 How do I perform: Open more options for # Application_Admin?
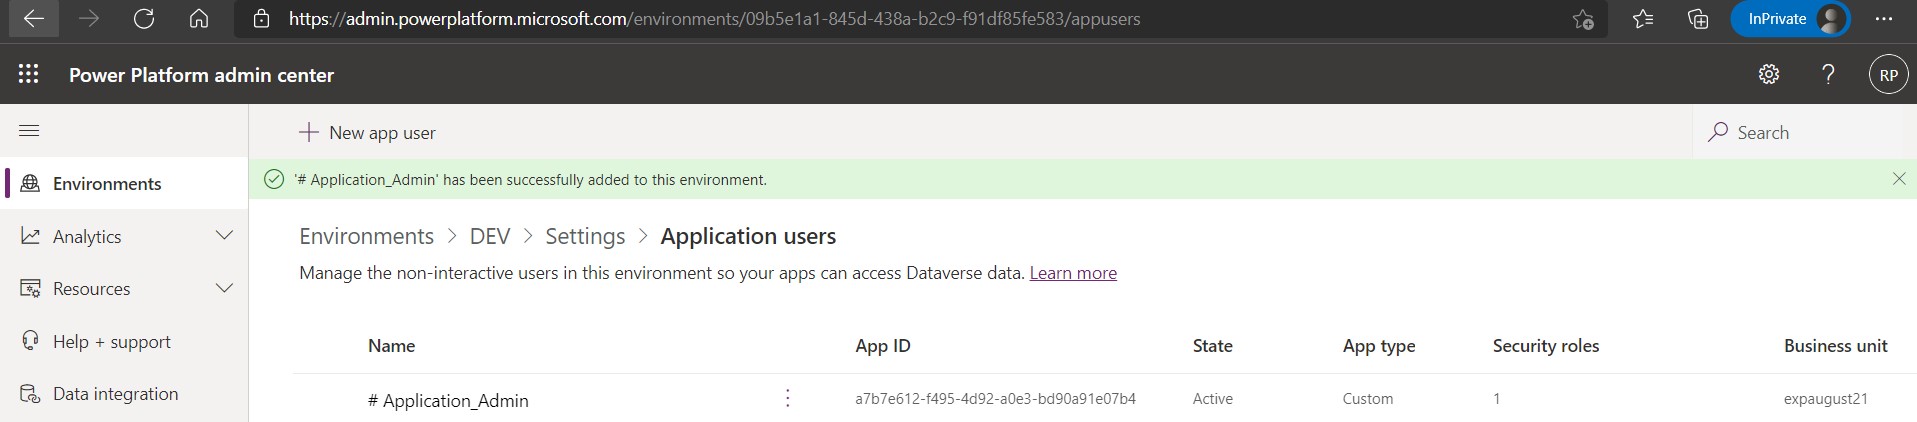coord(788,399)
